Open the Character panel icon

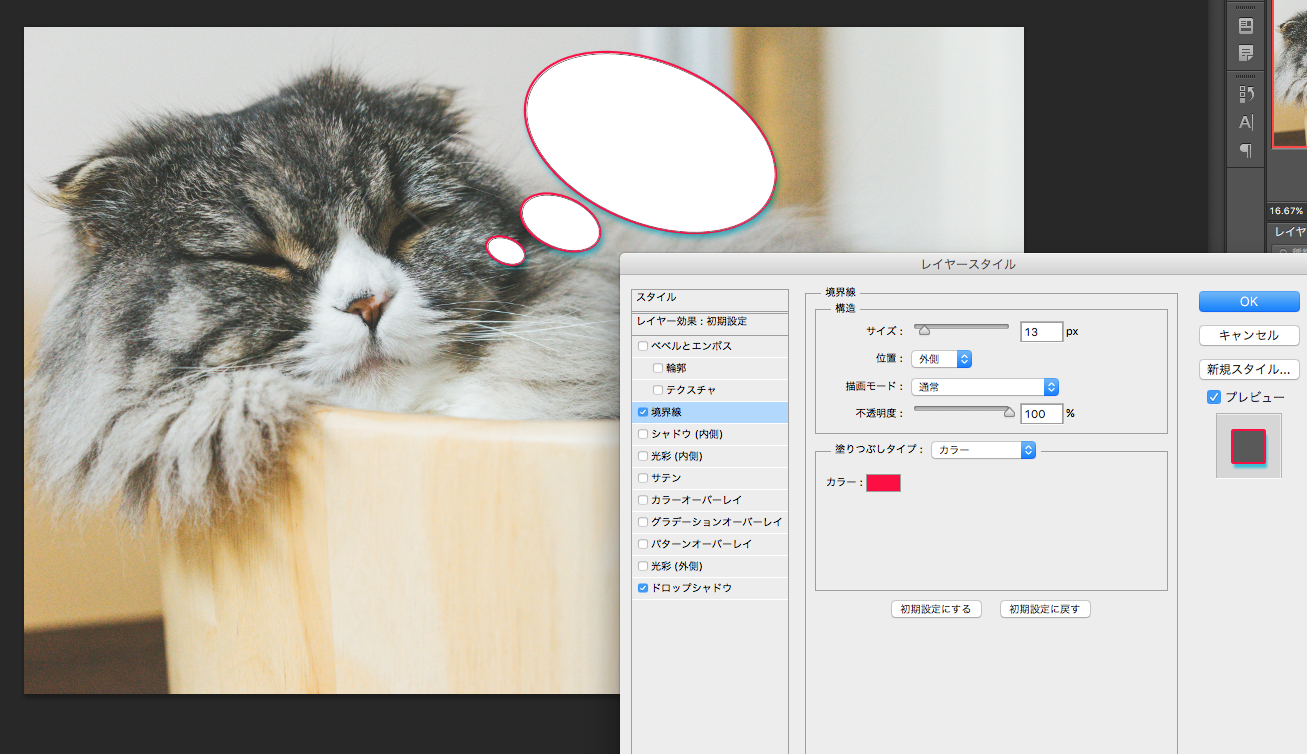(1246, 122)
